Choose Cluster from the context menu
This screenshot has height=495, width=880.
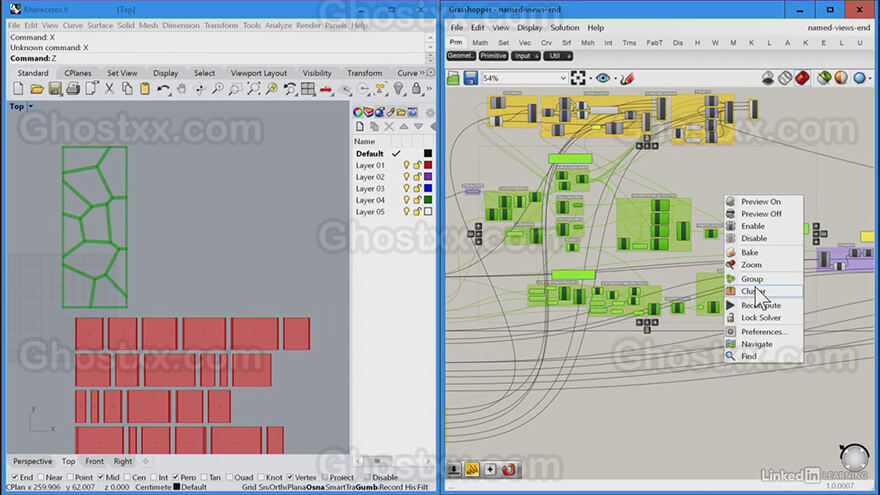click(x=763, y=291)
